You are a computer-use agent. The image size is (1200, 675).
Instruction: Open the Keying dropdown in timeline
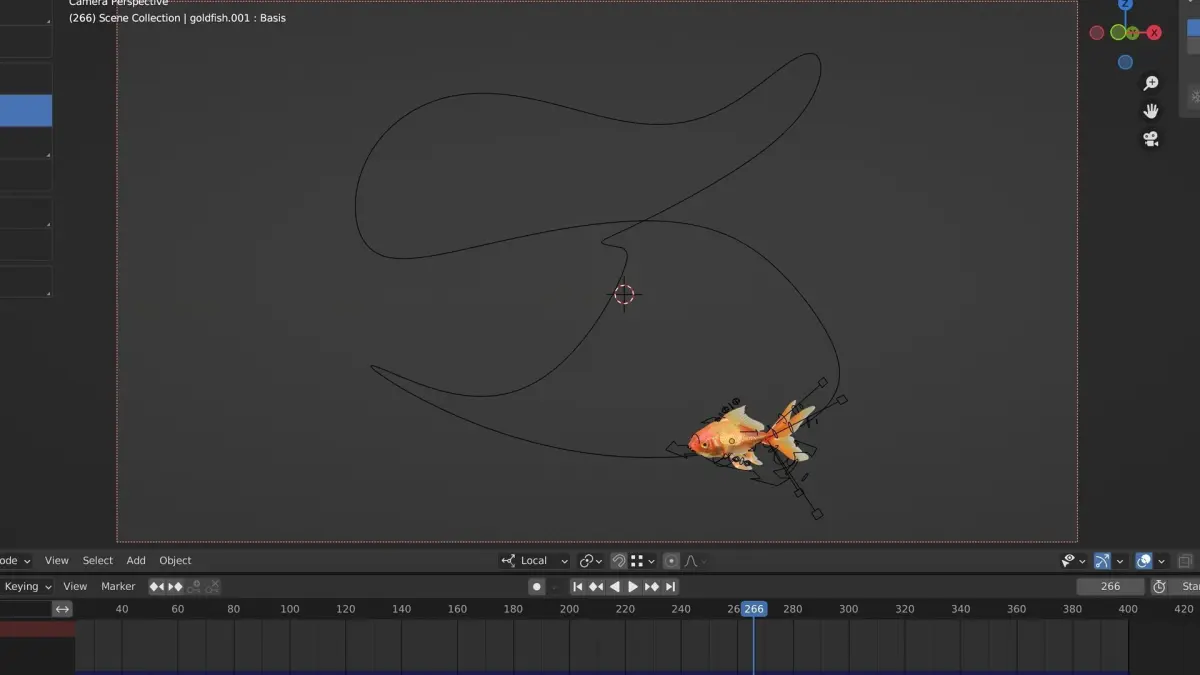pyautogui.click(x=27, y=587)
